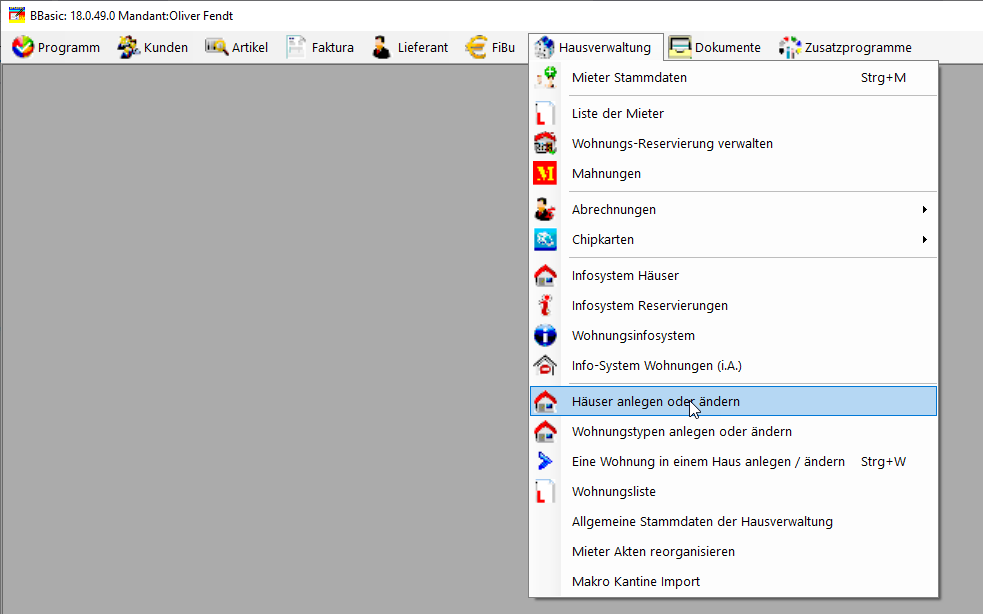Choose Eine Wohnung in einem Haus anlegen
The height and width of the screenshot is (614, 983).
[733, 462]
